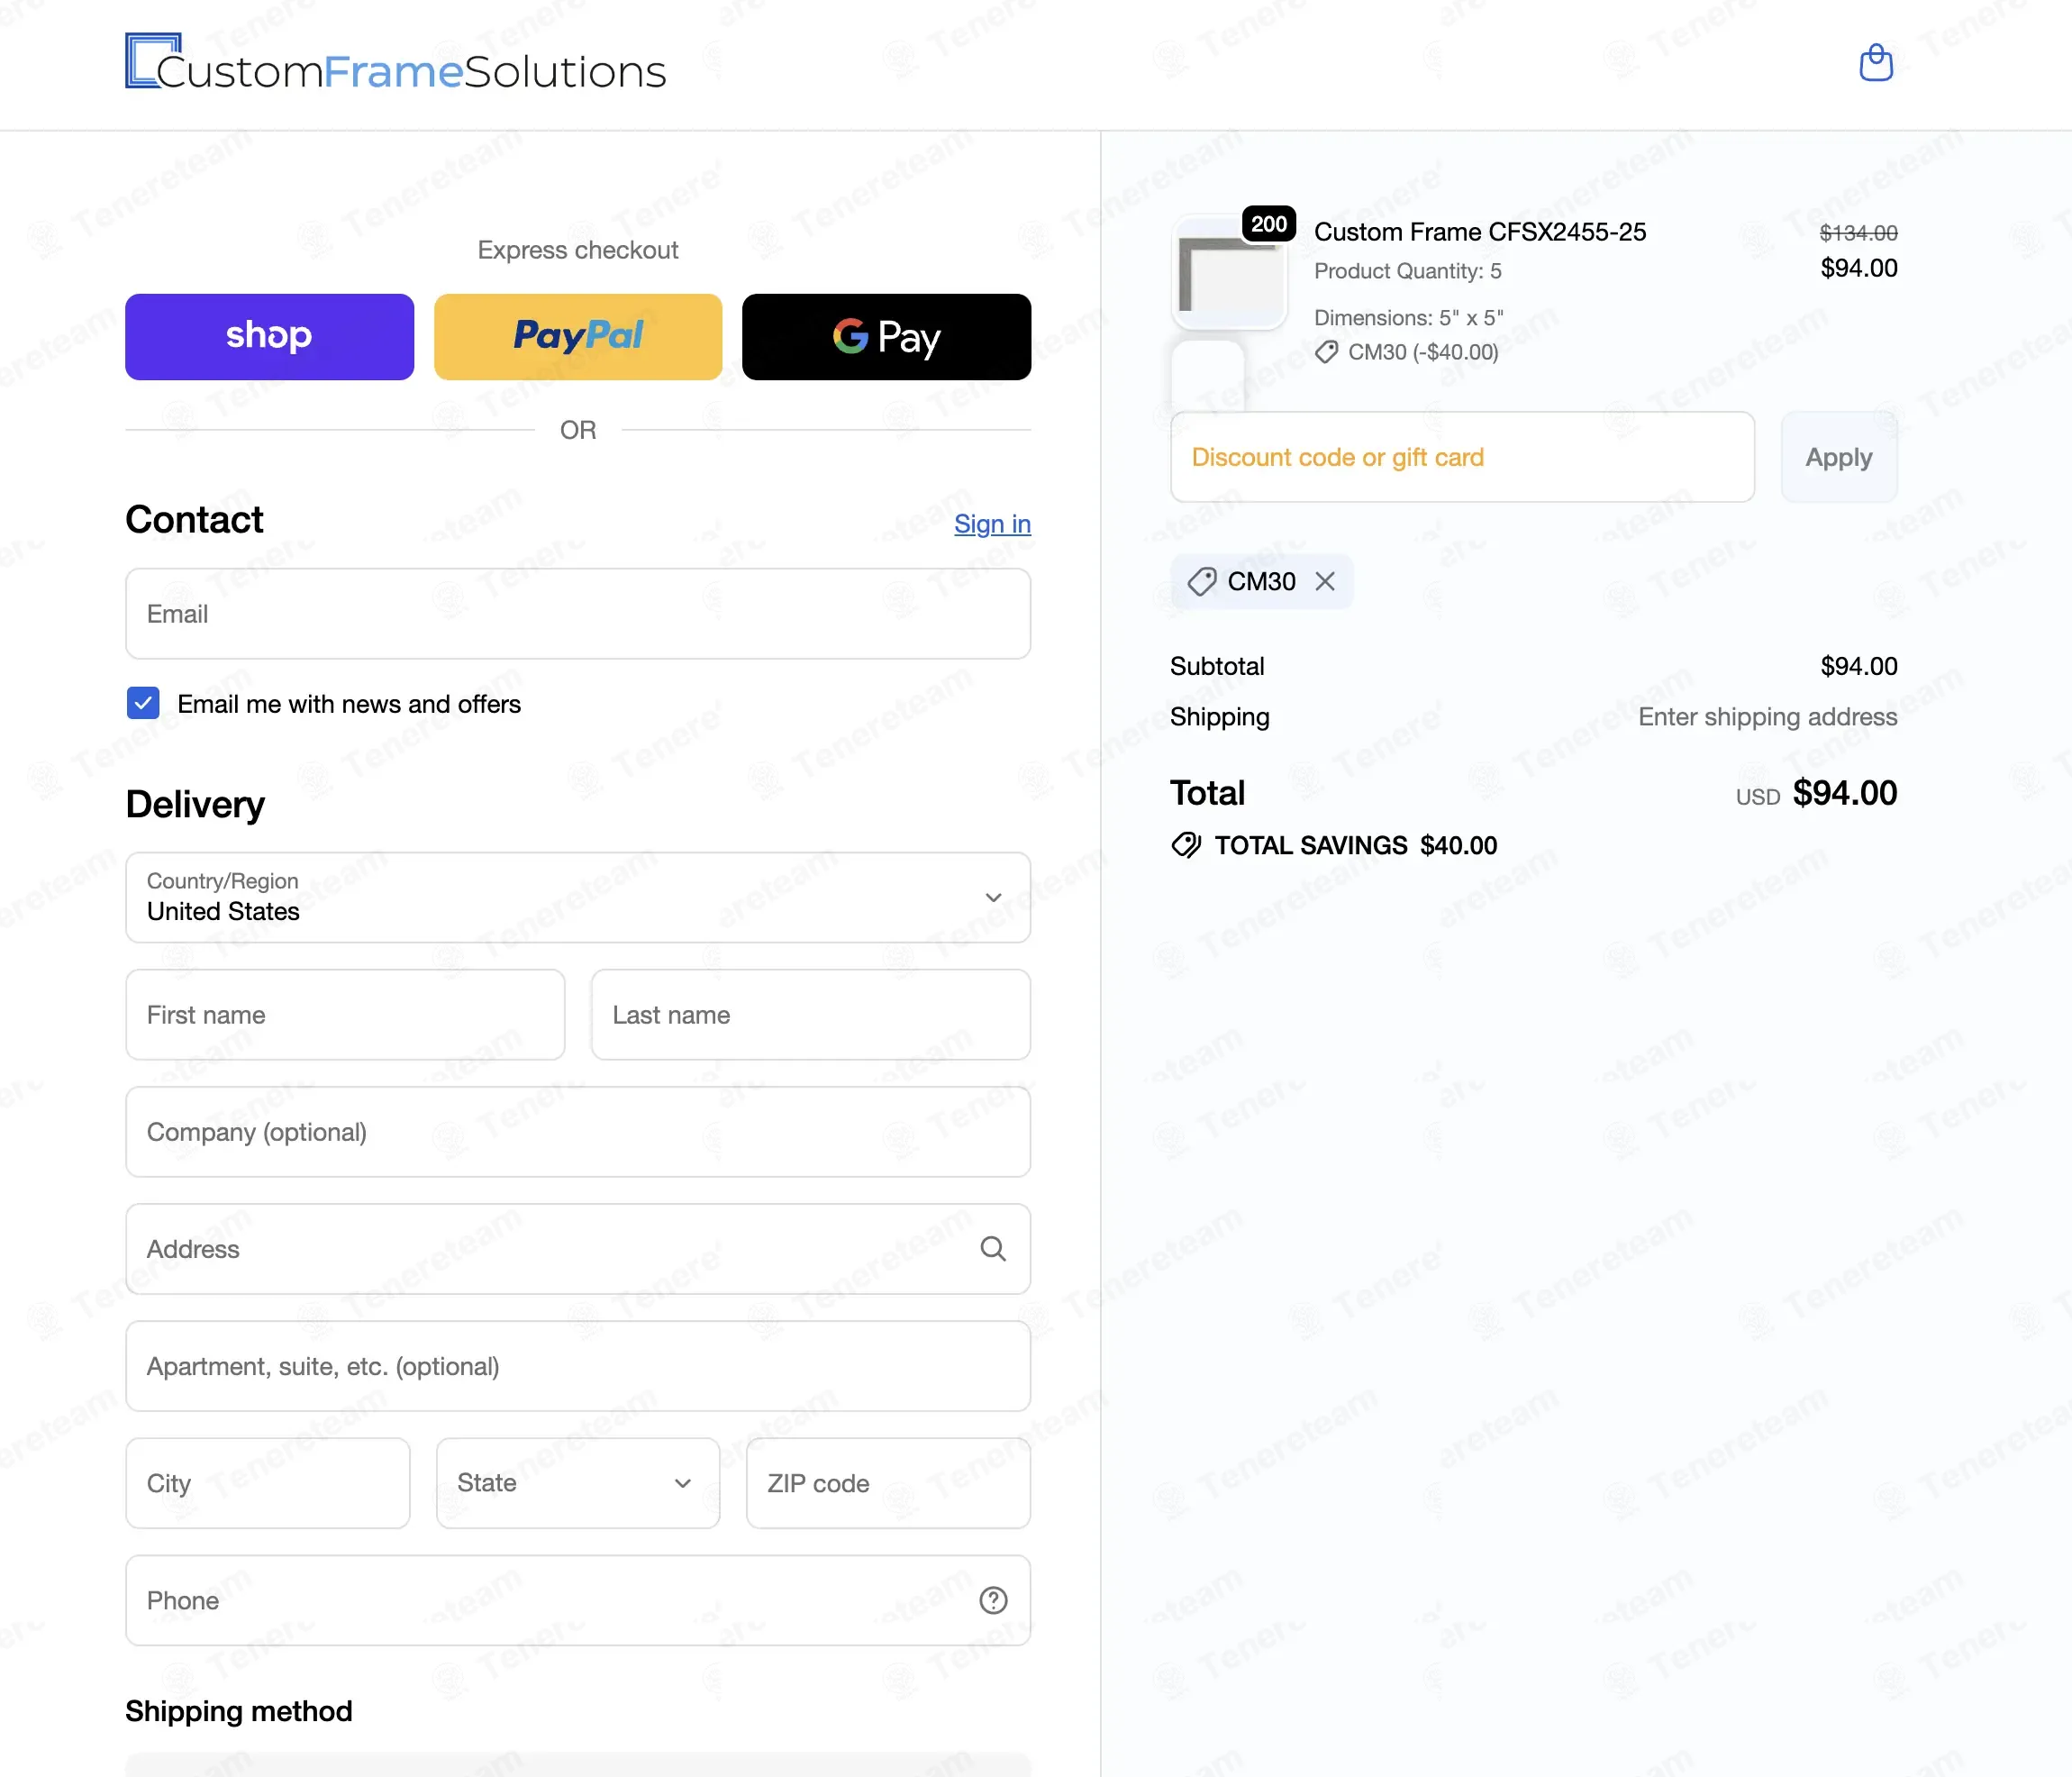Viewport: 2072px width, 1777px height.
Task: Click the CM30 tag icon chip
Action: pos(1202,581)
